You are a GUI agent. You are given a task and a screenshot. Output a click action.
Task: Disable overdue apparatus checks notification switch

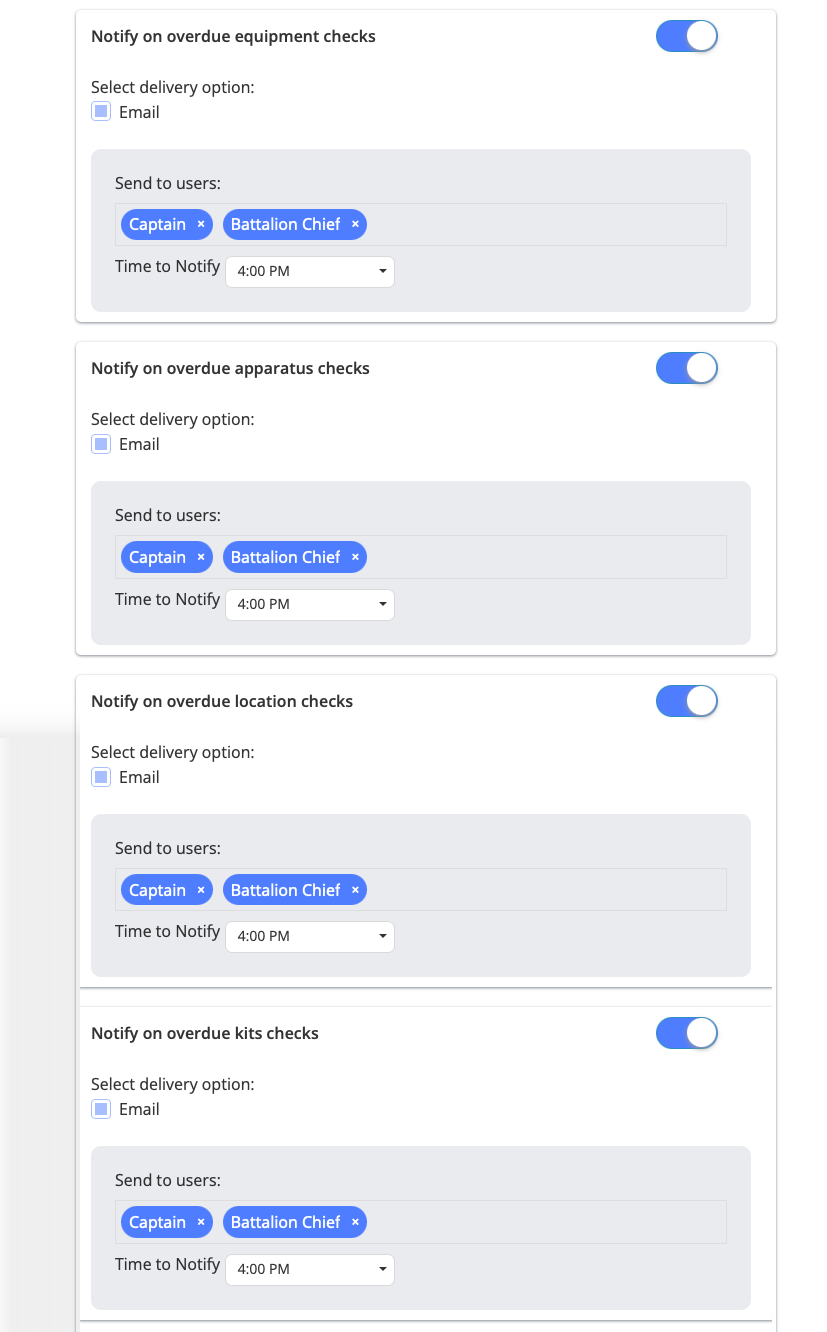click(x=687, y=369)
